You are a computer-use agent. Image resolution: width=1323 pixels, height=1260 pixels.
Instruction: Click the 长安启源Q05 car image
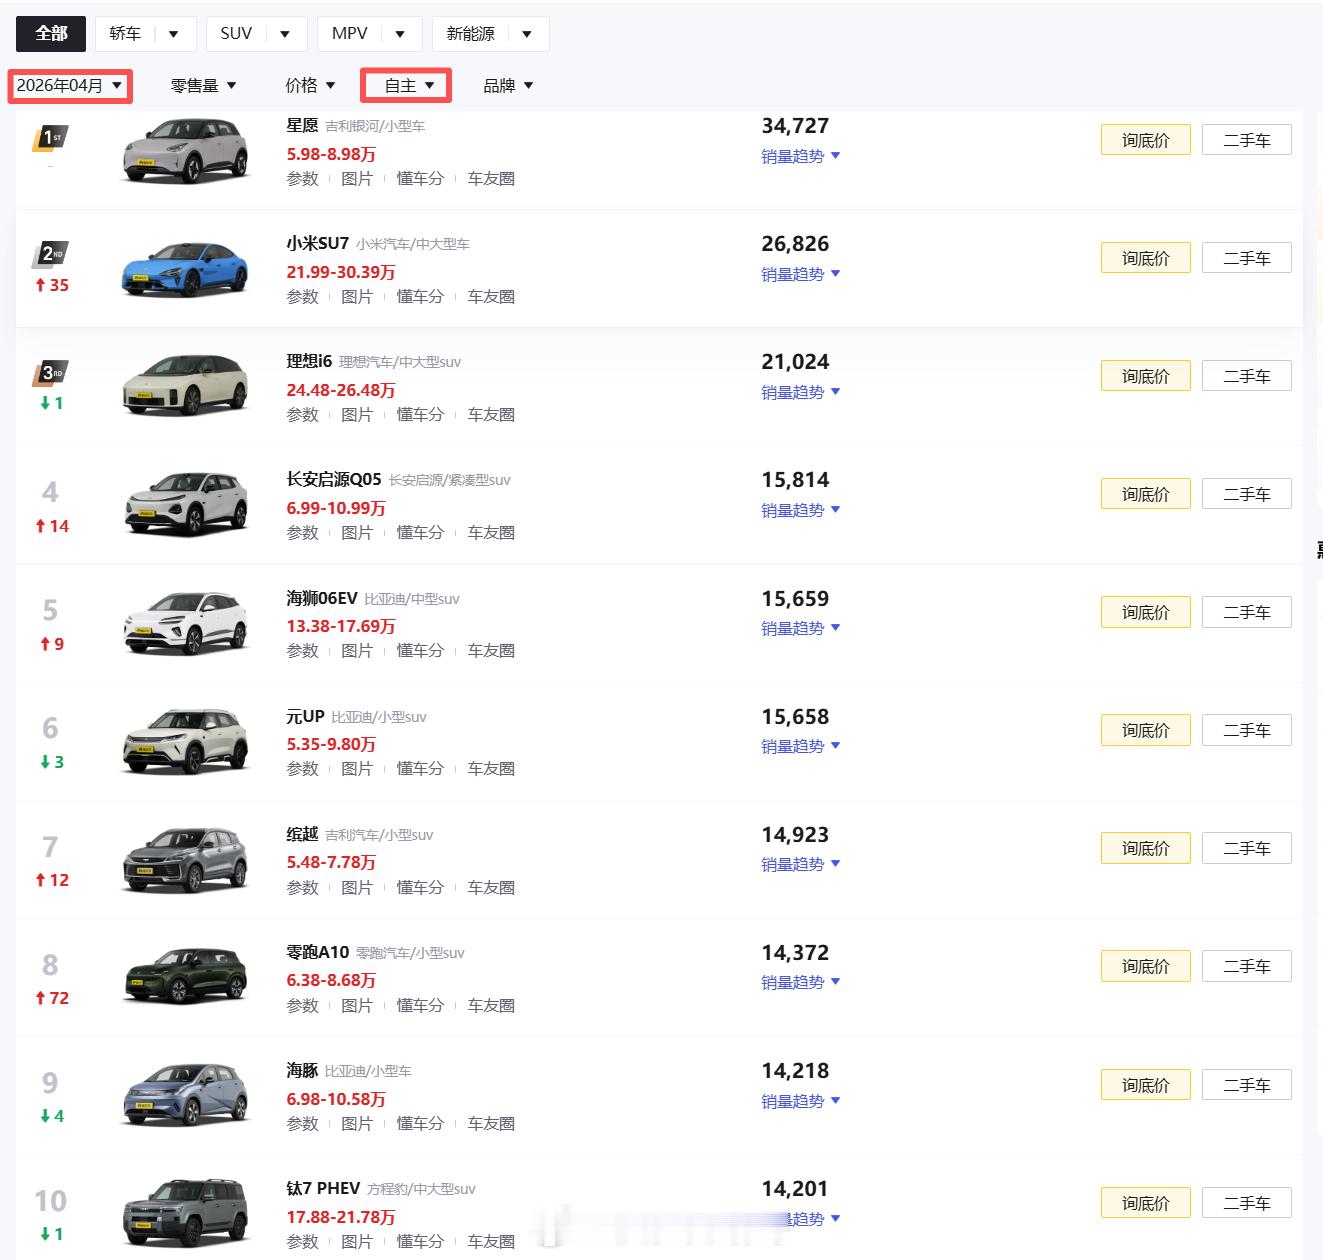click(185, 505)
